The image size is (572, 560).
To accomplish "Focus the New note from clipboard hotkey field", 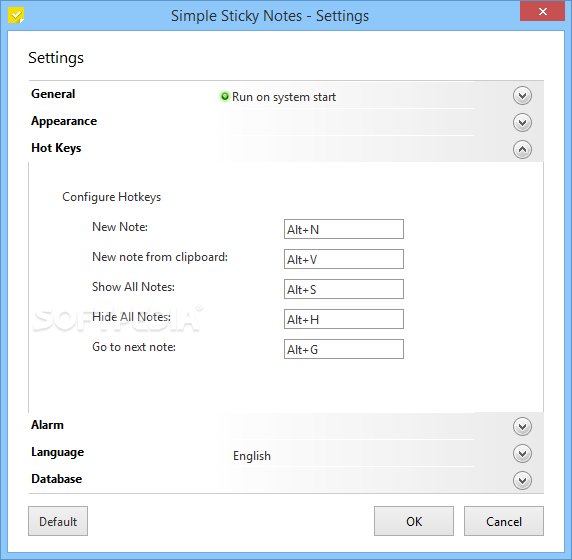I will tap(344, 259).
